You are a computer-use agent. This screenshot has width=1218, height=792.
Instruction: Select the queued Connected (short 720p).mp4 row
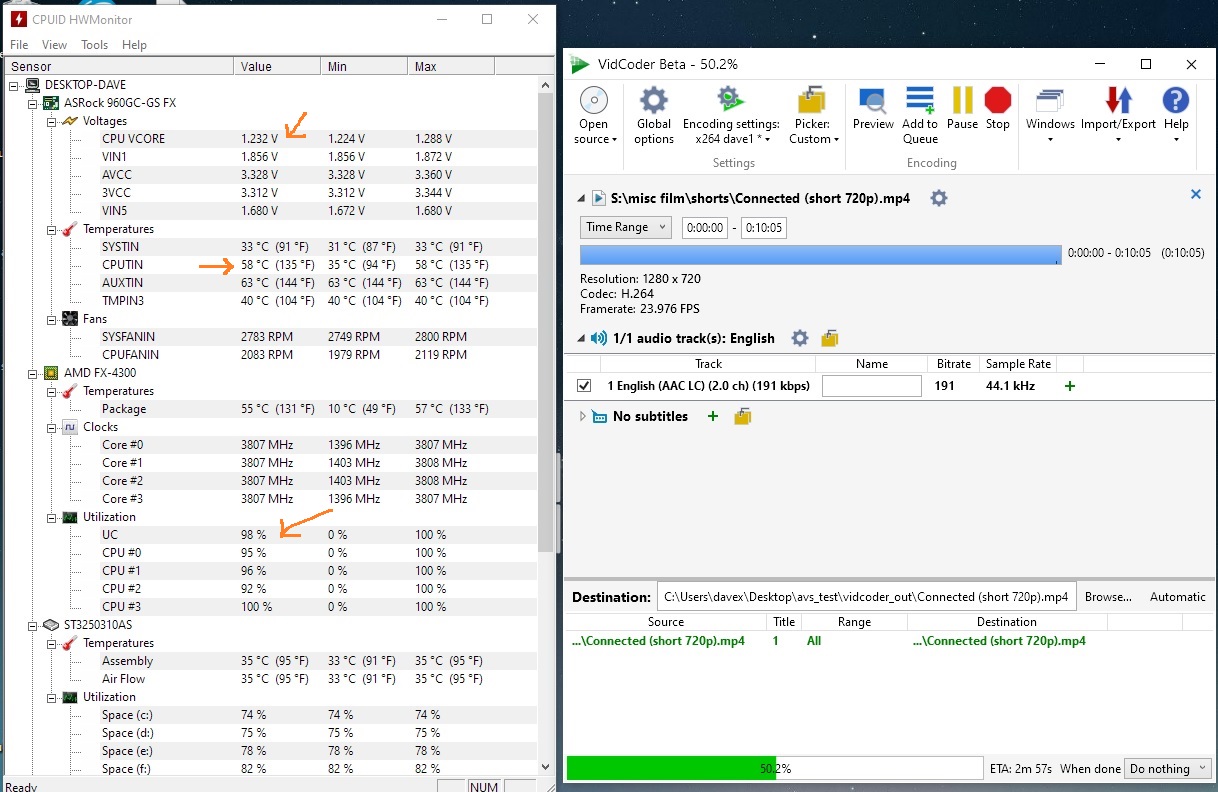889,641
